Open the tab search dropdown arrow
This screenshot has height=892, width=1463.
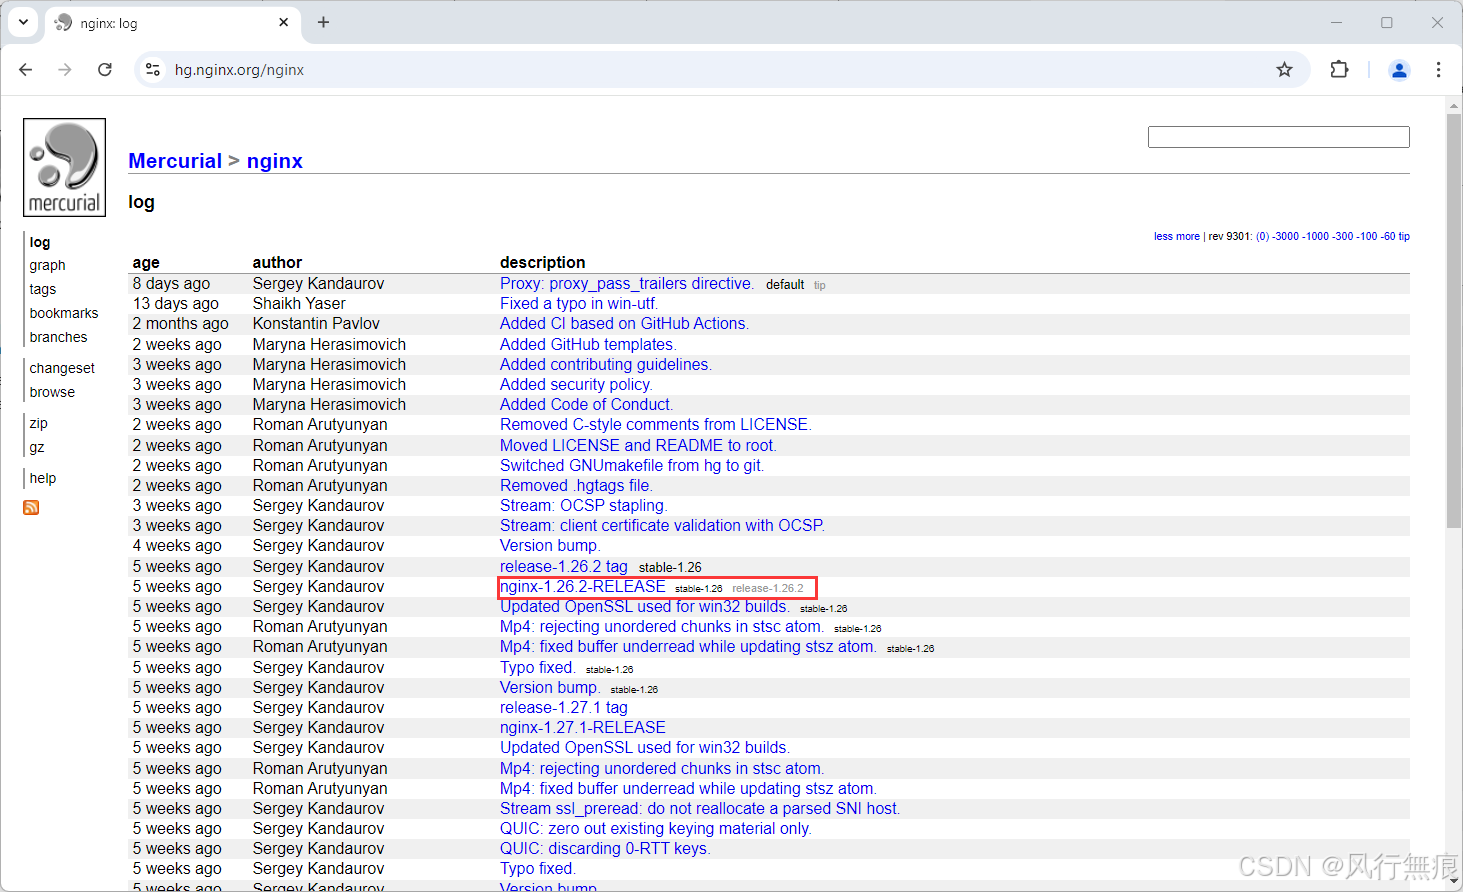[23, 22]
